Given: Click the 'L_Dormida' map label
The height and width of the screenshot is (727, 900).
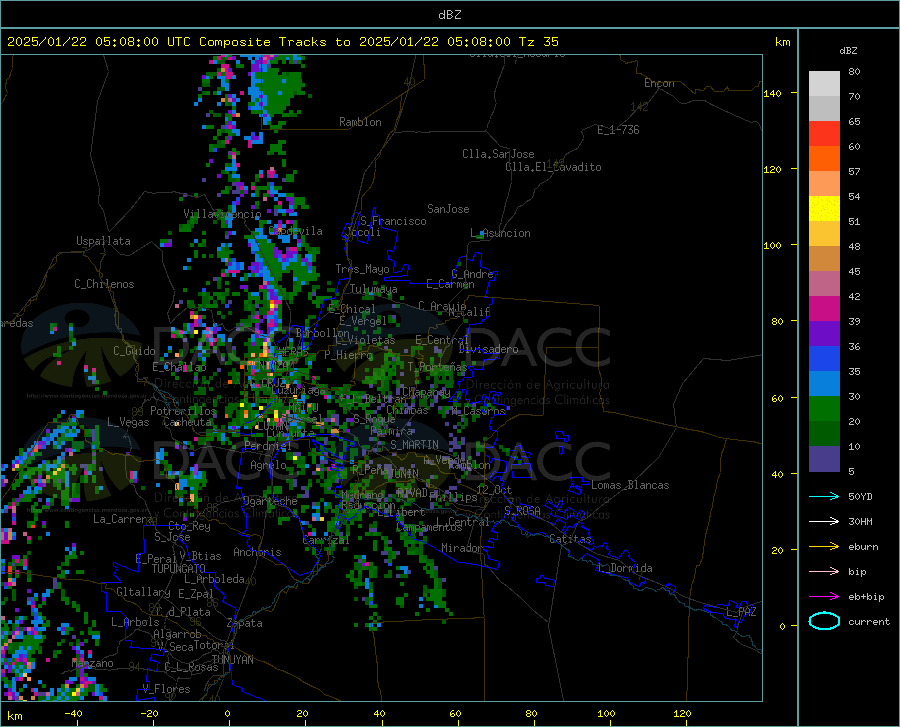Looking at the screenshot, I should coord(625,568).
